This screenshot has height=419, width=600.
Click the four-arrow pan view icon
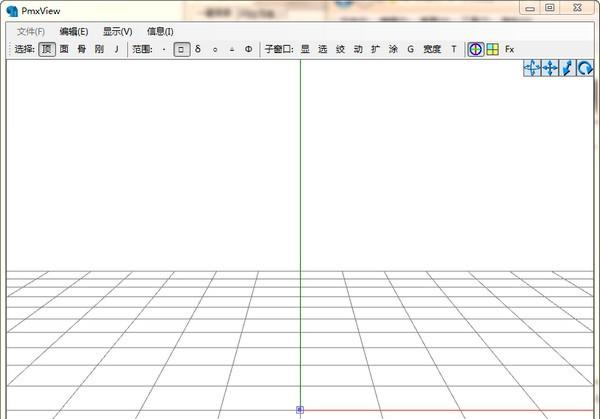click(x=550, y=68)
